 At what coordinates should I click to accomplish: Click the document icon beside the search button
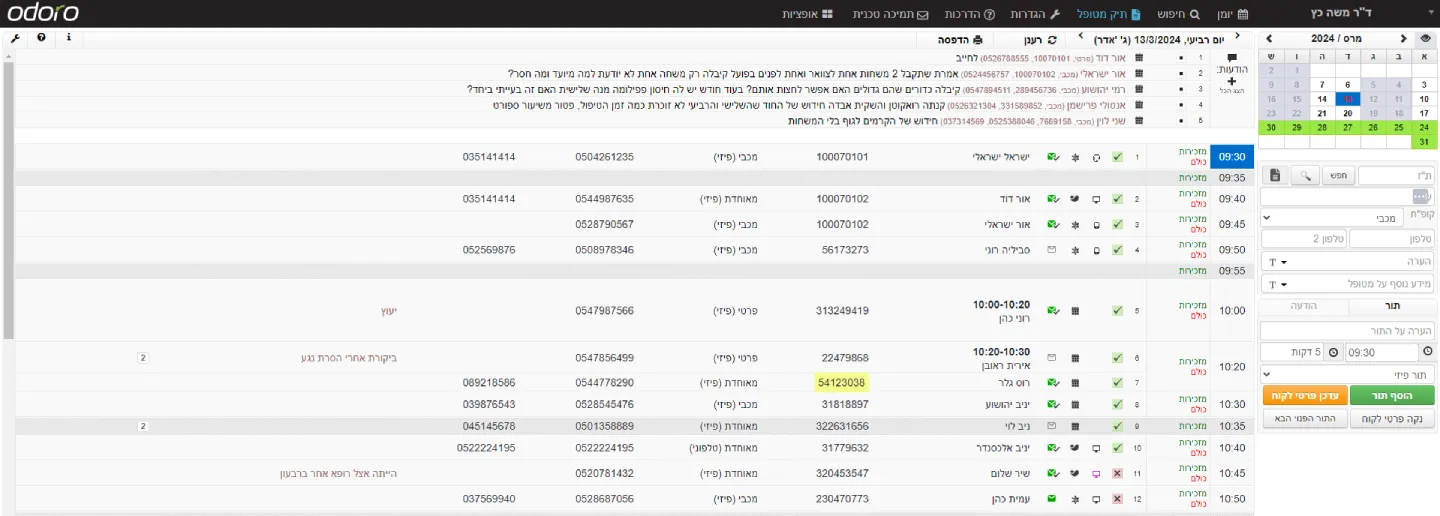1275,176
